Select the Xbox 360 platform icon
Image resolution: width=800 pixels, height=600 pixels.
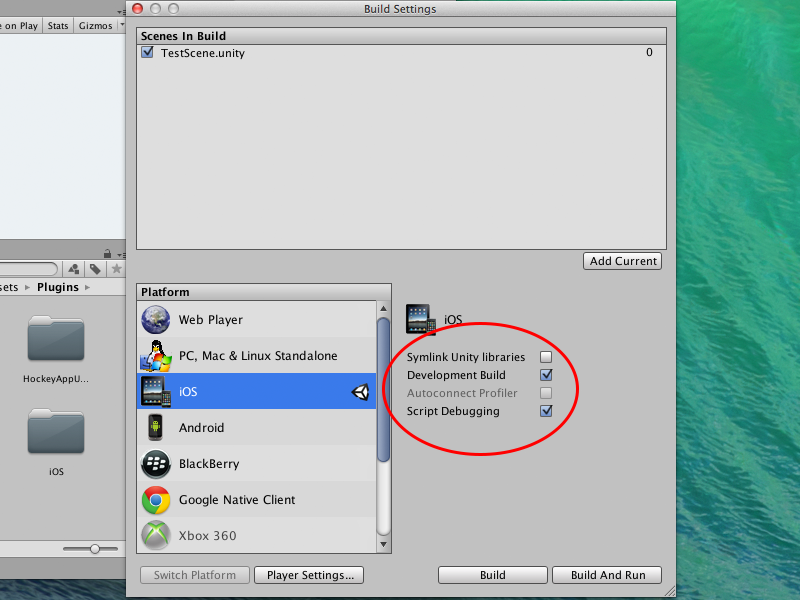coord(156,535)
